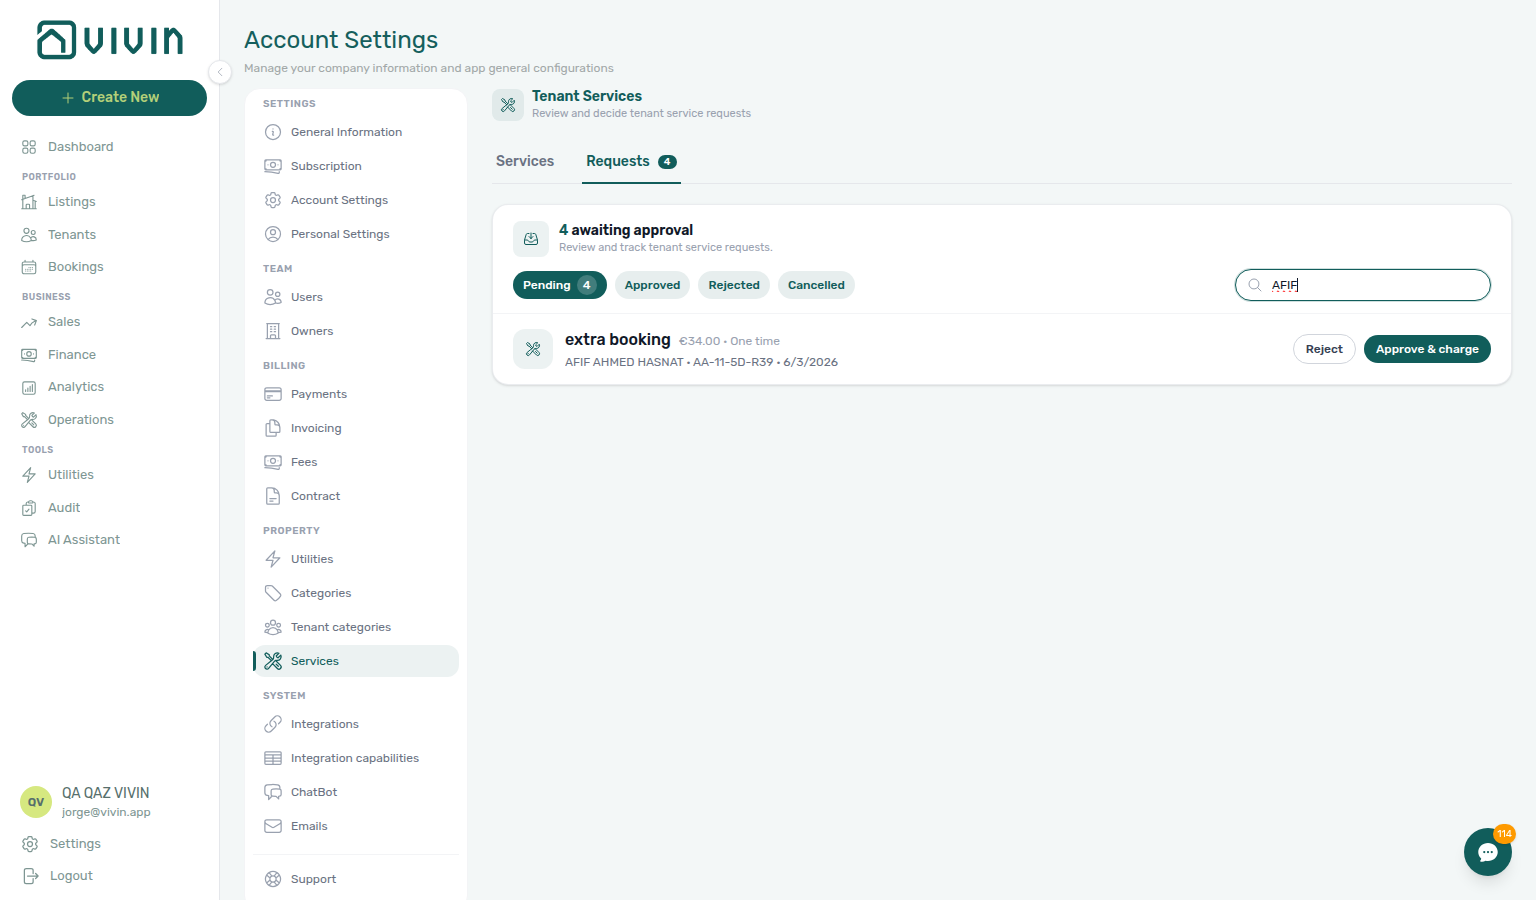Viewport: 1536px width, 900px height.
Task: Click the Vivin logo
Action: [110, 40]
